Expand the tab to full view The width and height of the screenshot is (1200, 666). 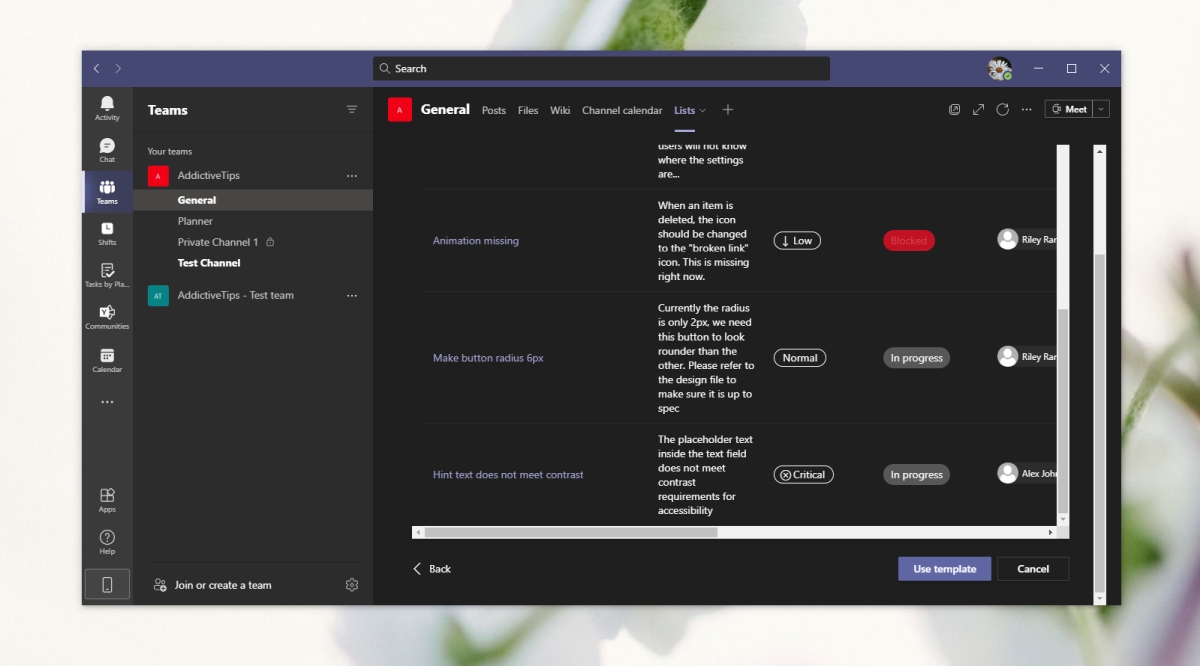tap(978, 110)
